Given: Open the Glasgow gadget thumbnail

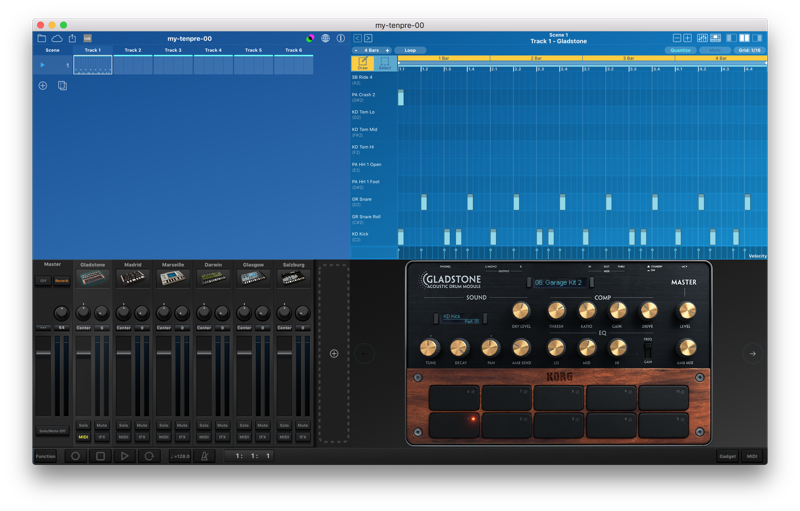Looking at the screenshot, I should pos(254,278).
